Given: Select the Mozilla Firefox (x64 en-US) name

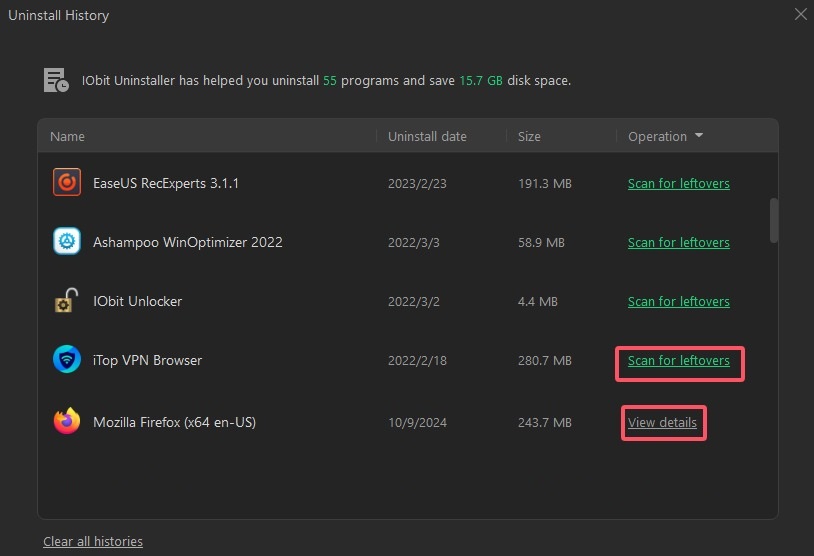Looking at the screenshot, I should 174,423.
